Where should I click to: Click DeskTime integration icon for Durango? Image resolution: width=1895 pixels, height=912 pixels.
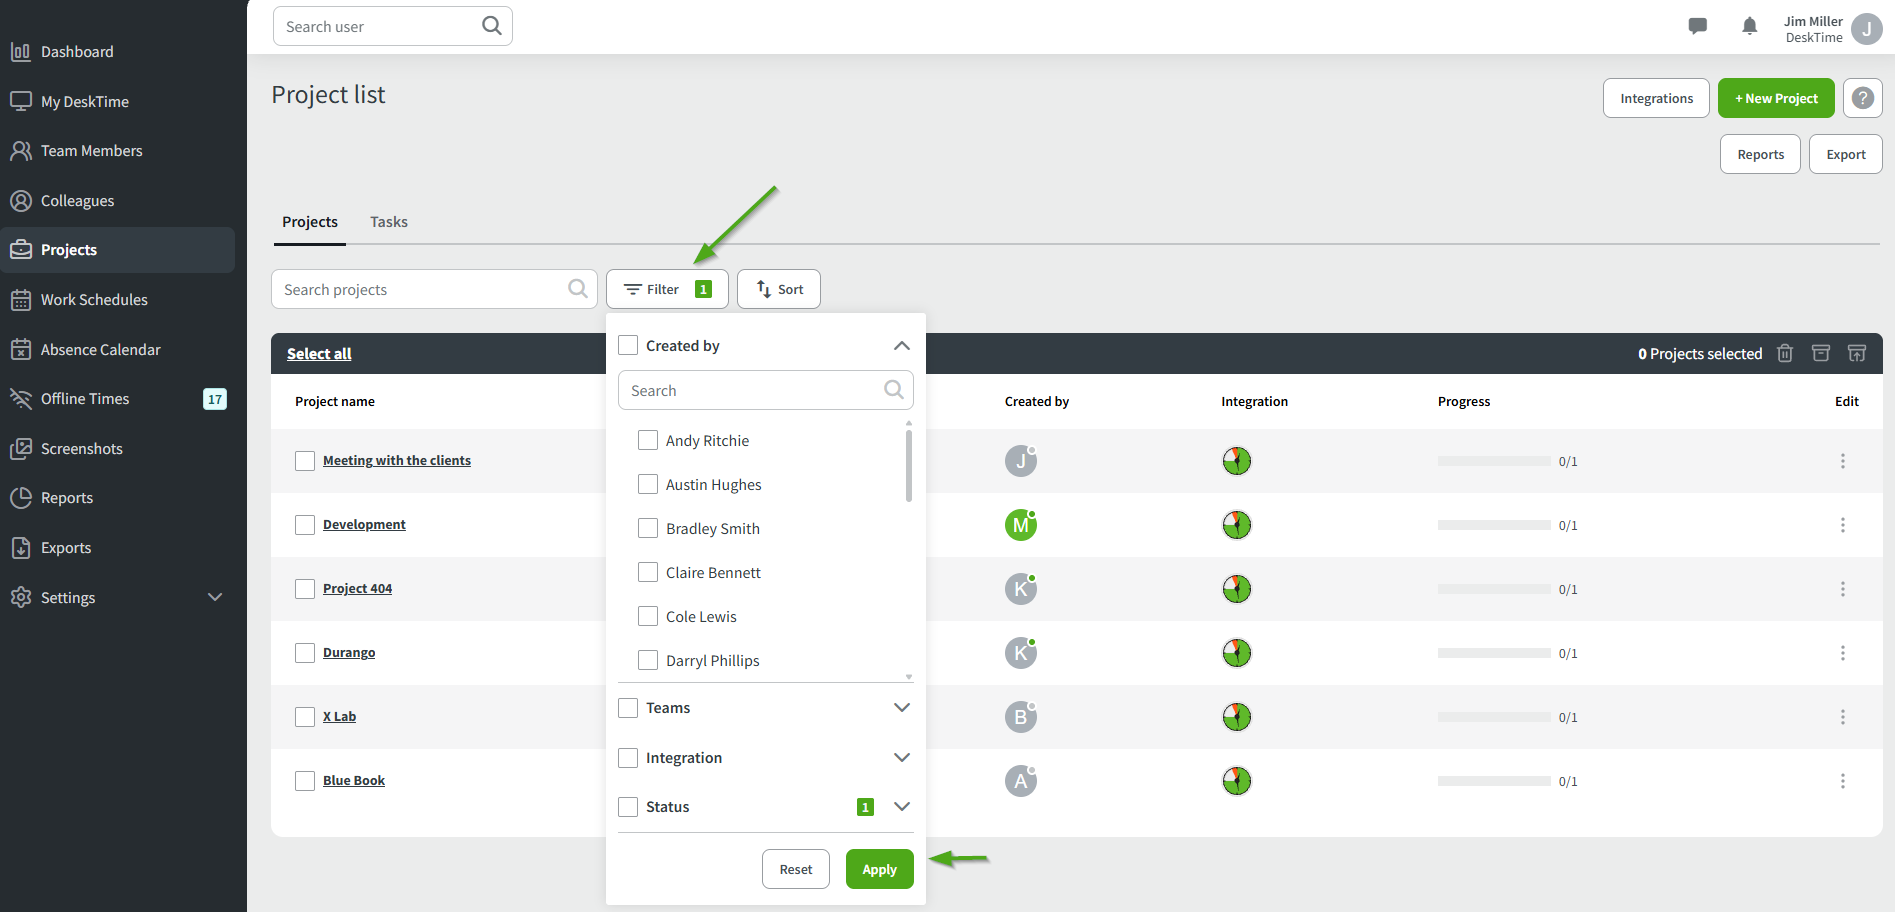pos(1237,653)
